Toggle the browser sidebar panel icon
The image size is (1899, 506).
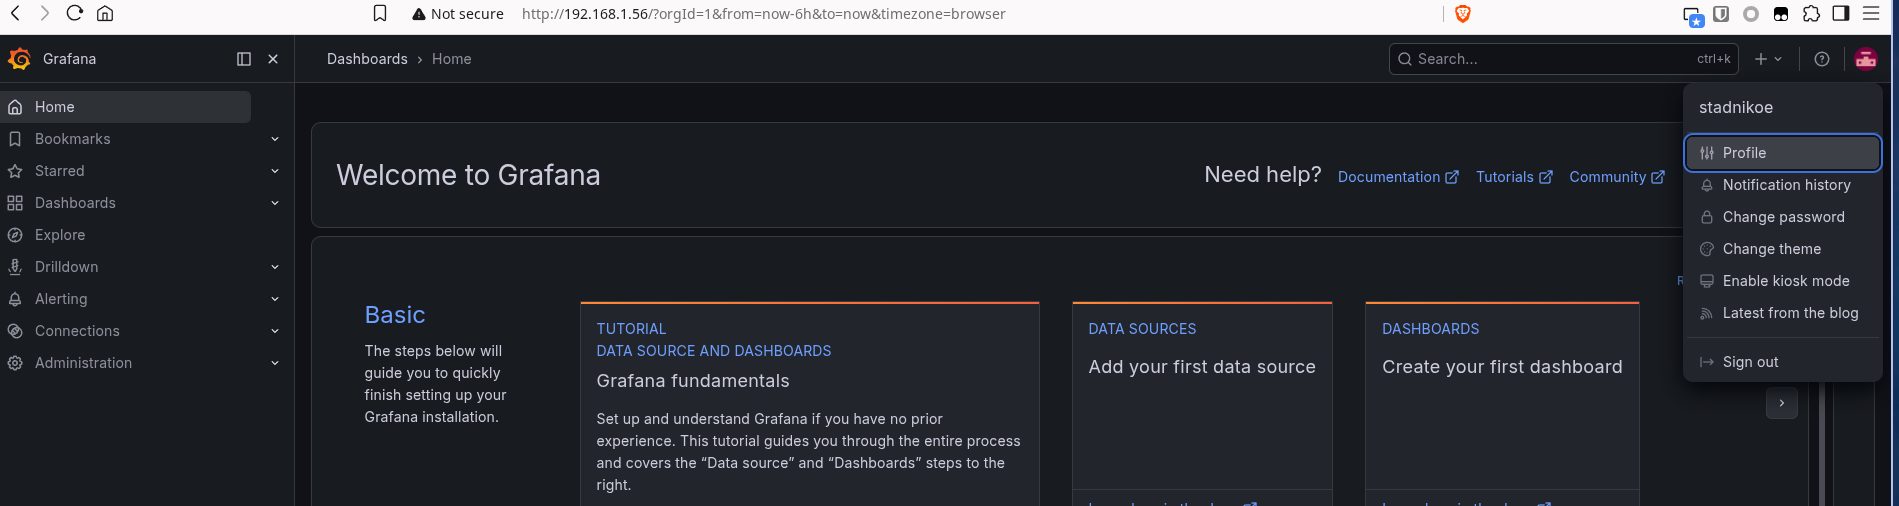pyautogui.click(x=1841, y=13)
